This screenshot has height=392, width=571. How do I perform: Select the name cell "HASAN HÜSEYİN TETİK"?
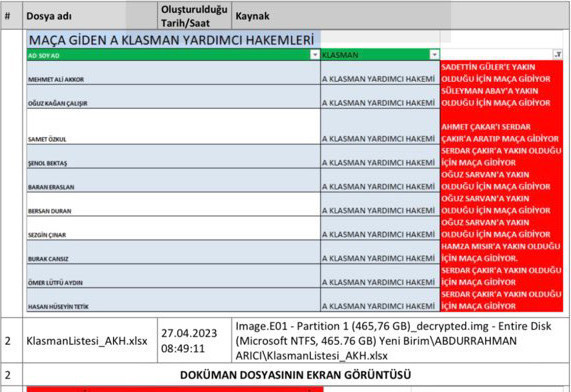click(173, 300)
